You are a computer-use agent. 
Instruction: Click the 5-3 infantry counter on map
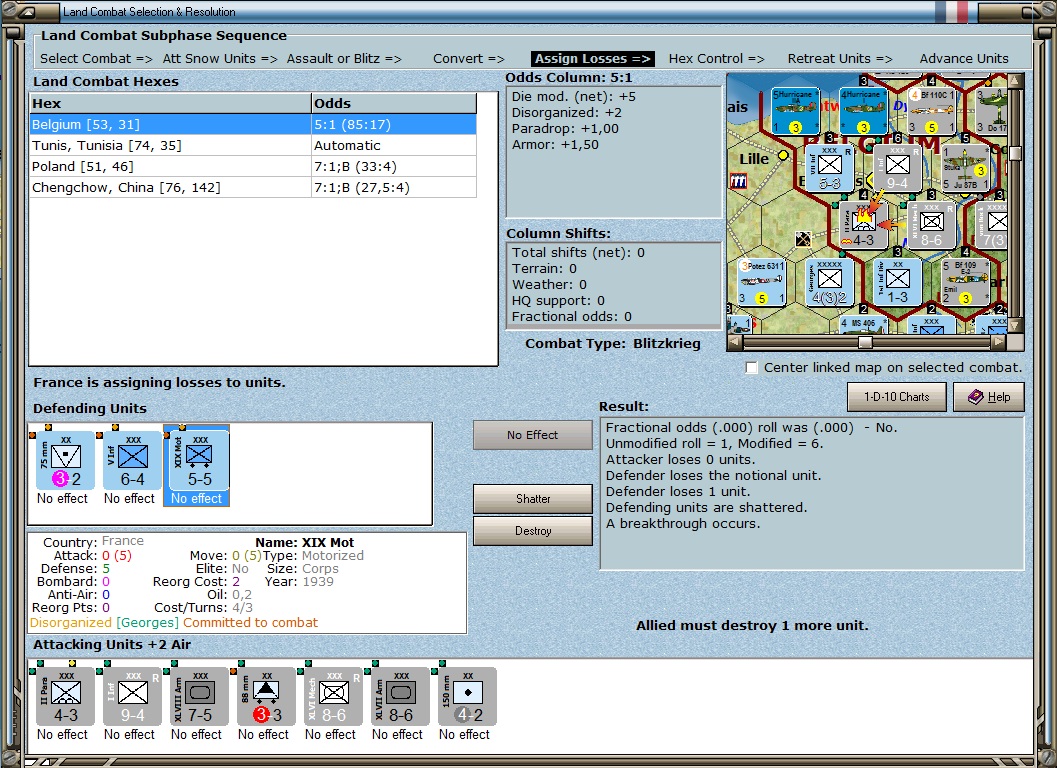coord(829,168)
